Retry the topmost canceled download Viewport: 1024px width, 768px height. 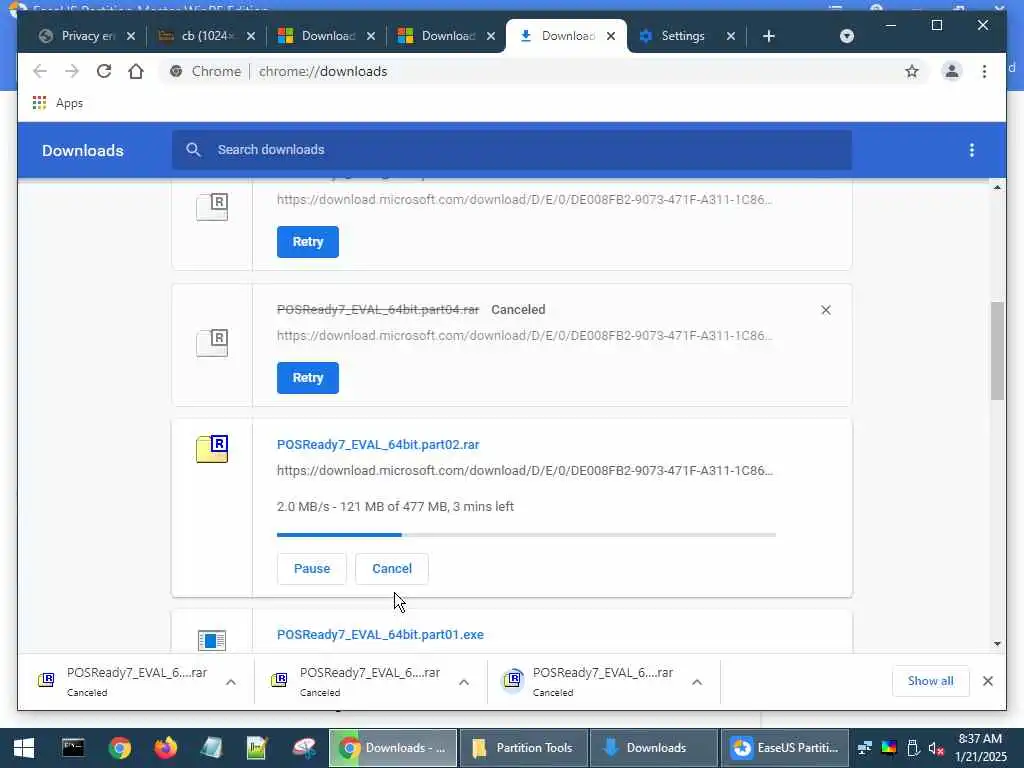point(308,242)
